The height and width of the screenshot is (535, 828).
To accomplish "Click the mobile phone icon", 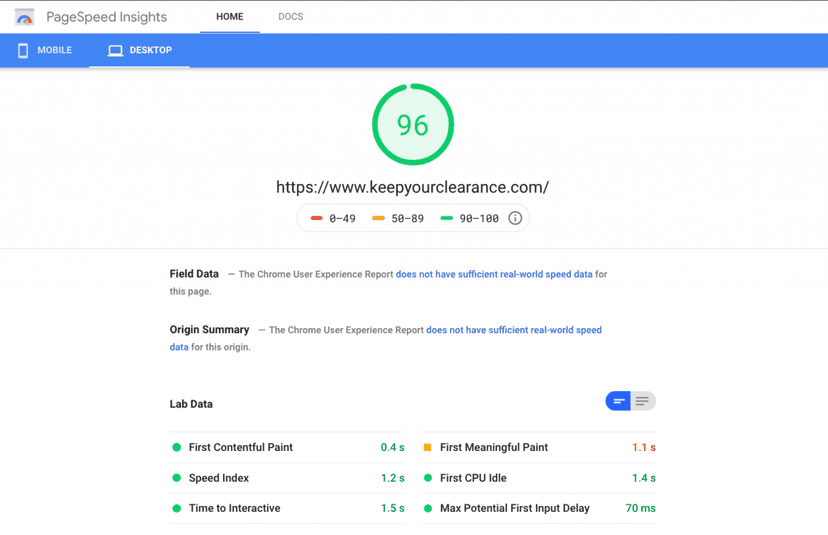I will pos(23,50).
